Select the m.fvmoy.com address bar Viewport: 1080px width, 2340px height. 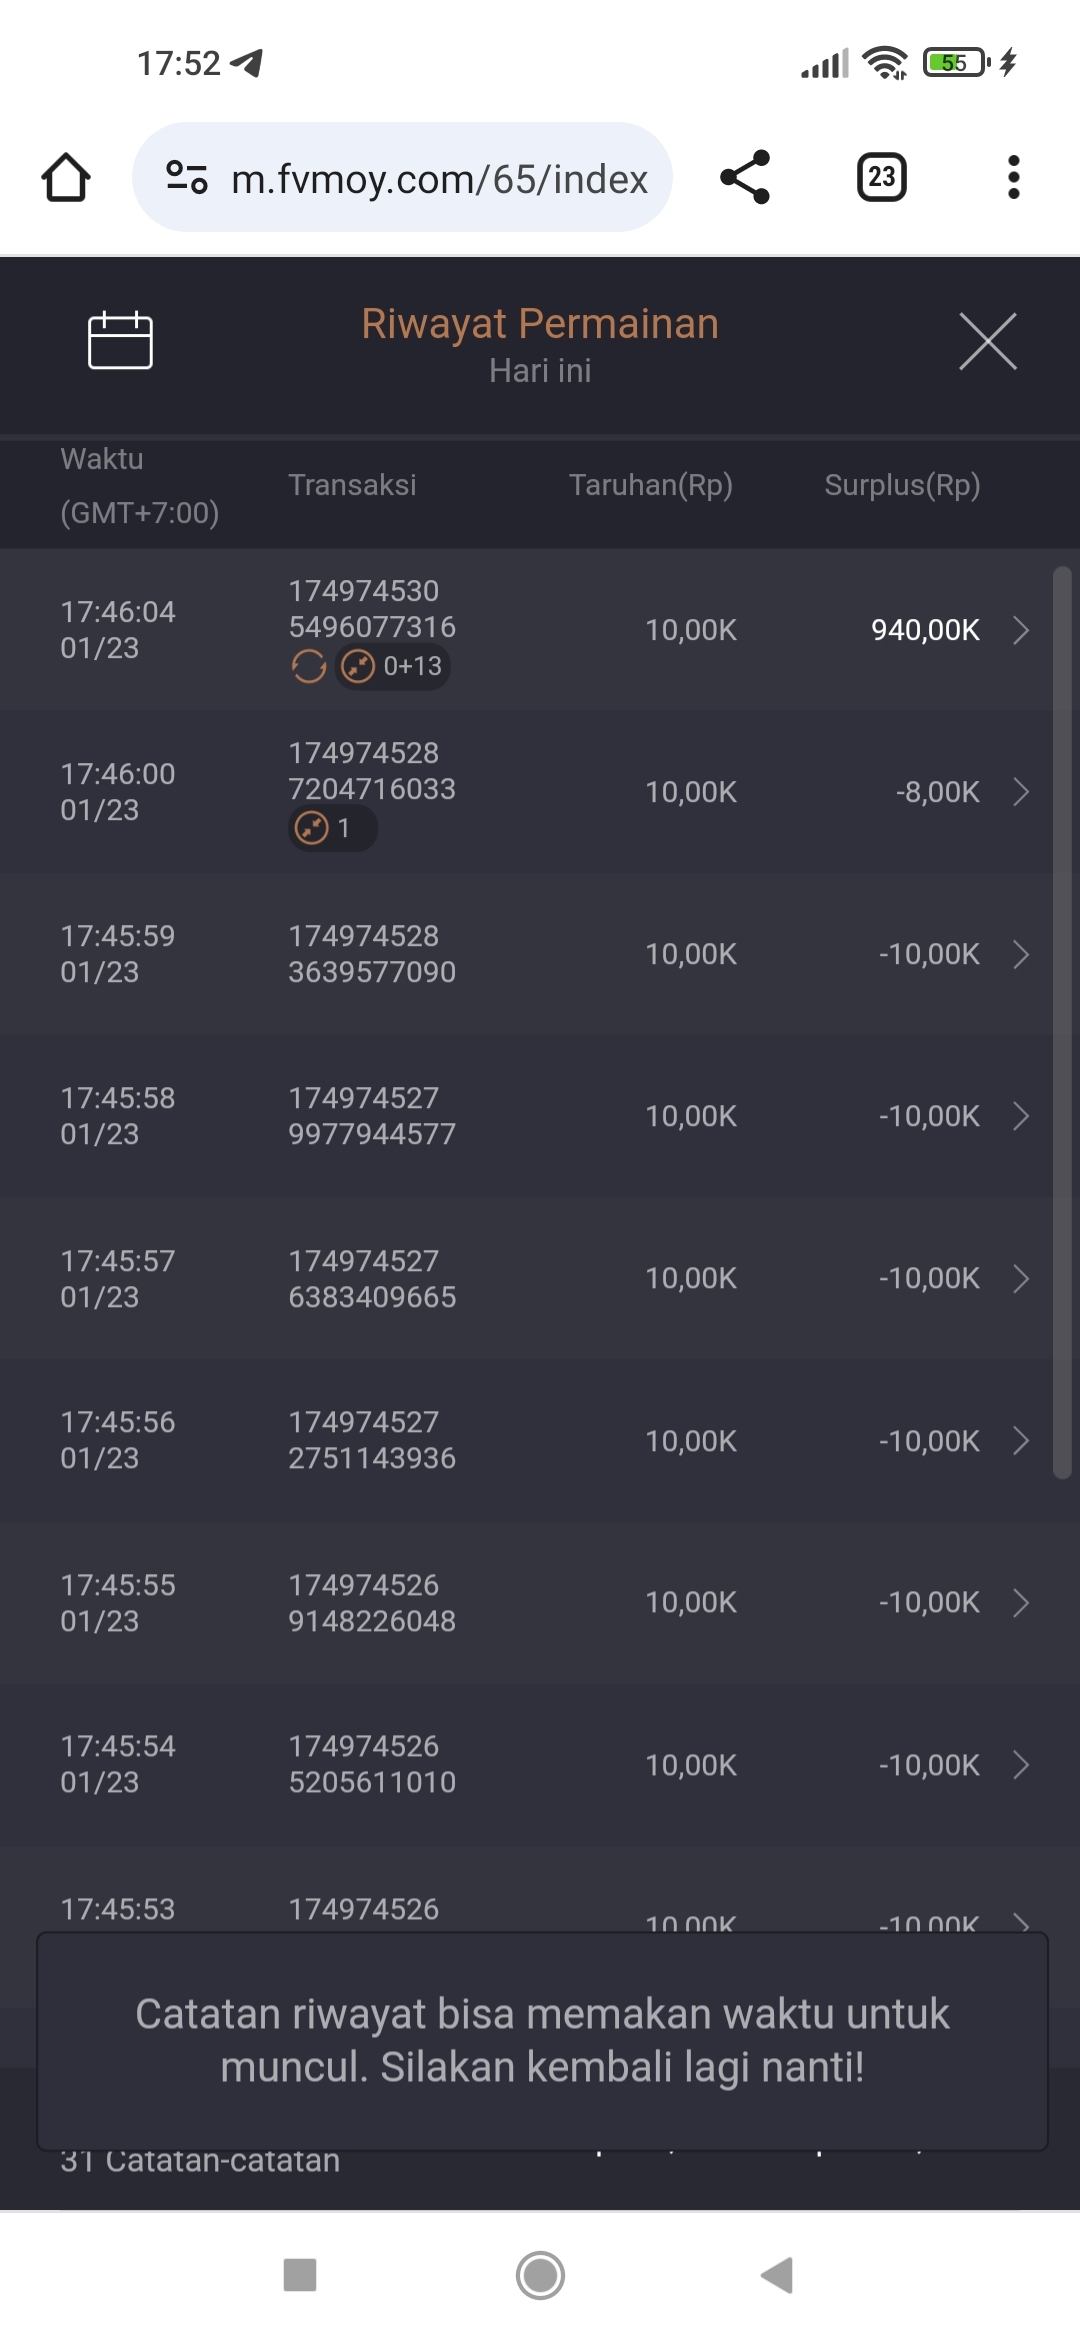[x=440, y=179]
